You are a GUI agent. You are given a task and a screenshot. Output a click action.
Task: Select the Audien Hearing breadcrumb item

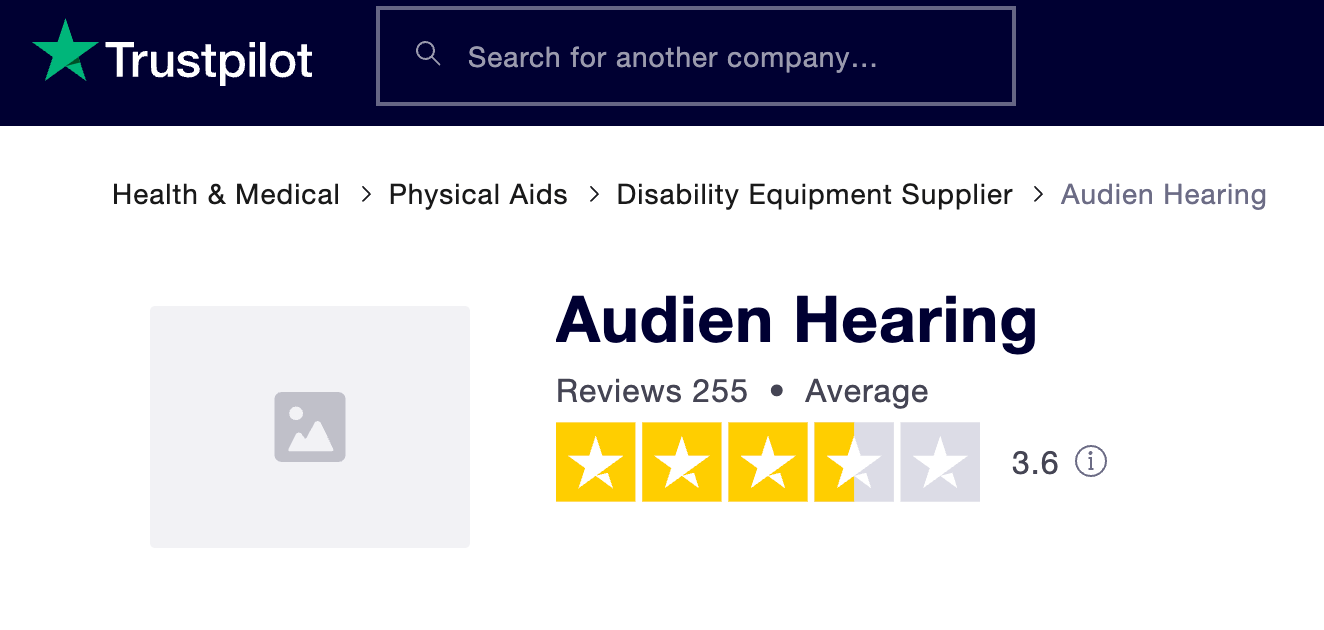tap(1163, 194)
